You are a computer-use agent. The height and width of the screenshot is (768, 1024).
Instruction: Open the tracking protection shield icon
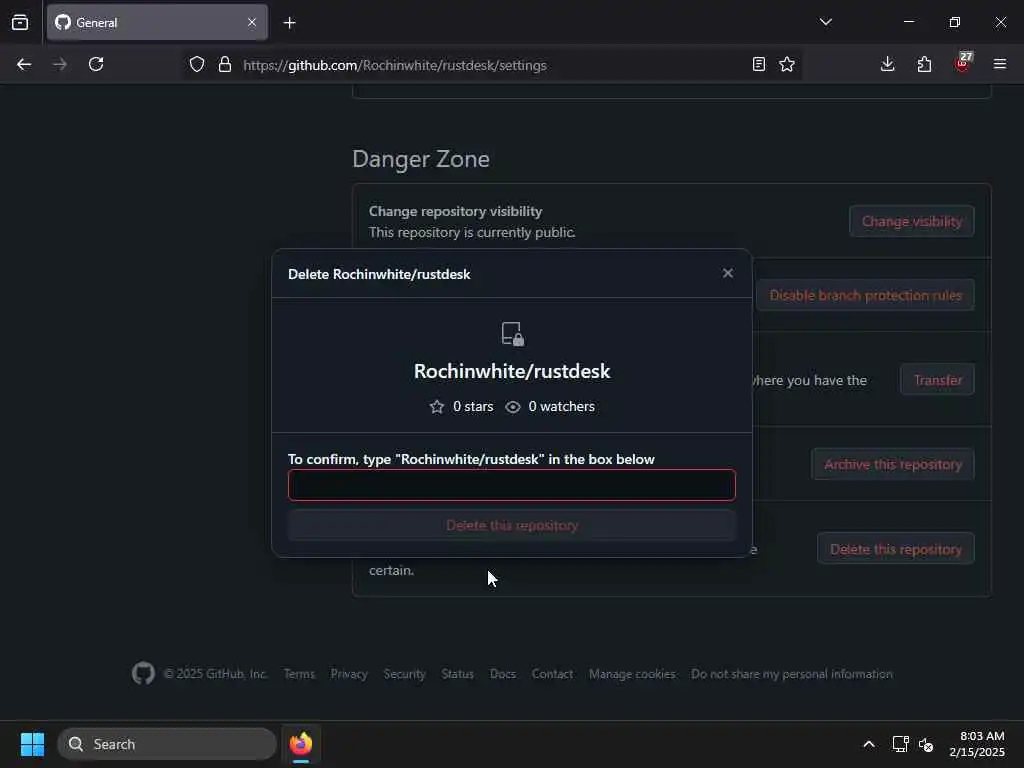(x=197, y=65)
